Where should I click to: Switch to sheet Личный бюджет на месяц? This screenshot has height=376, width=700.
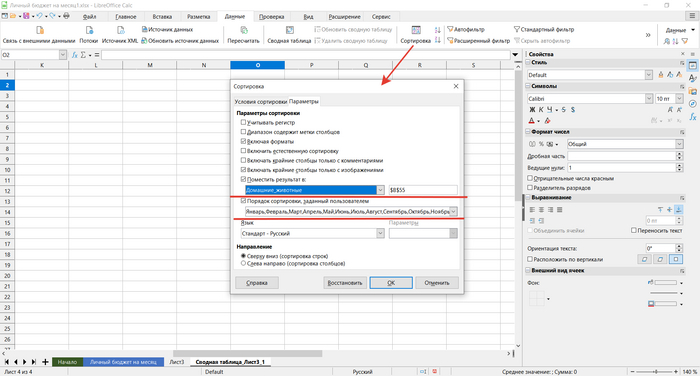[x=123, y=362]
